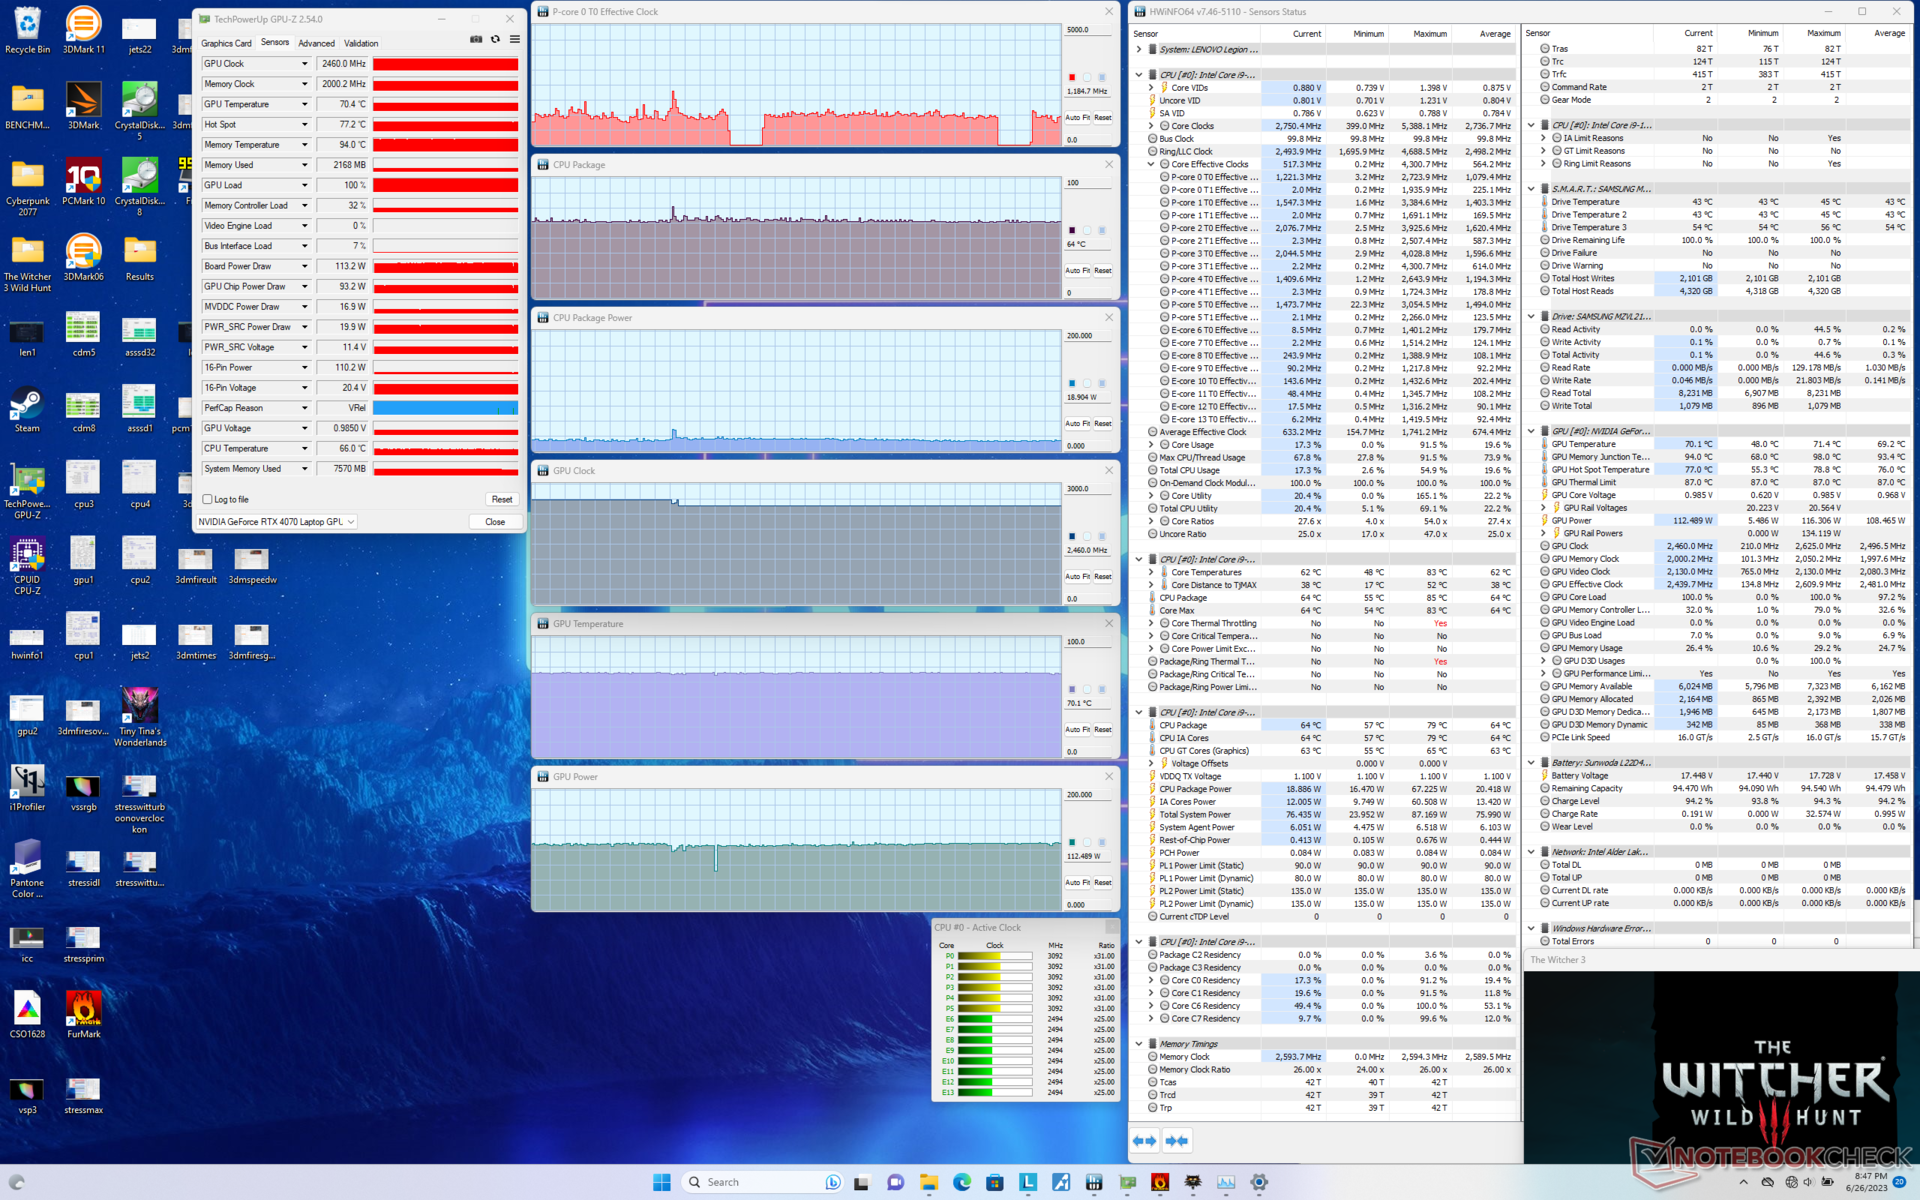Click Auto Fit on the GPU Temperature graph
1920x1200 pixels.
pos(1076,729)
